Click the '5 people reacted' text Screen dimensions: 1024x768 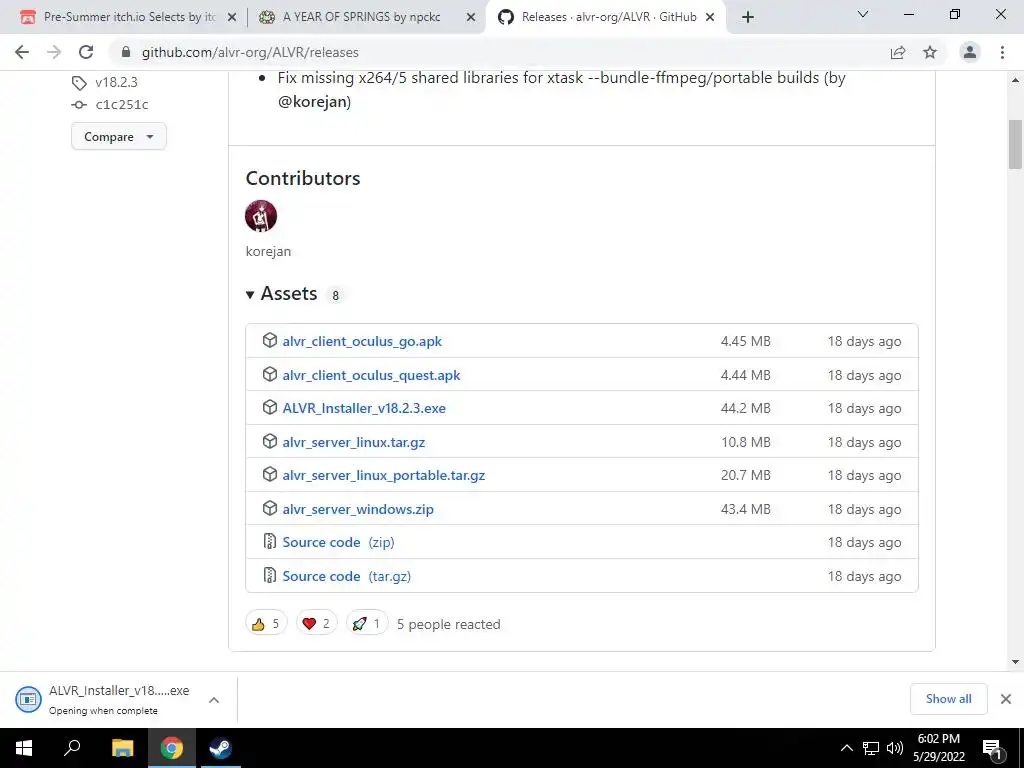[x=449, y=624]
